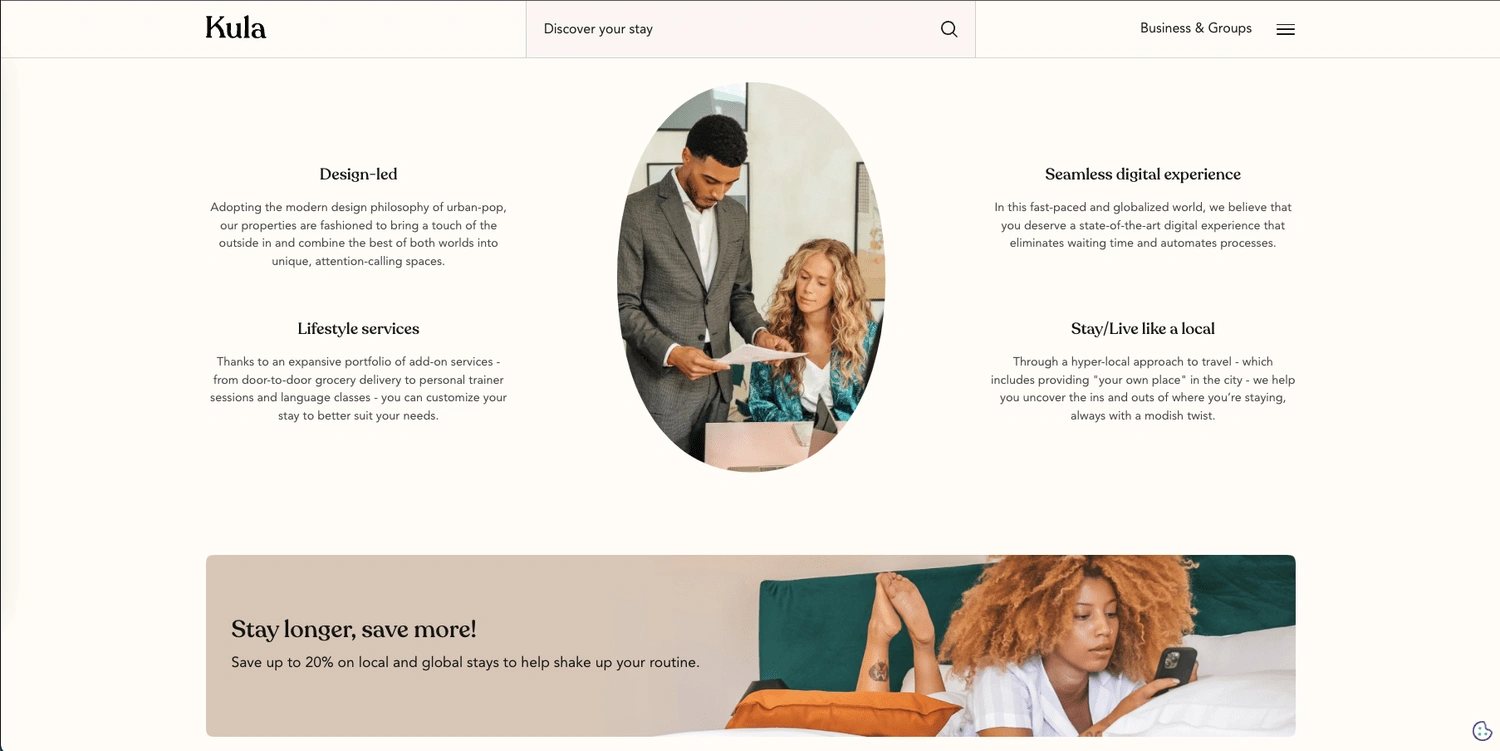Focus the Discover your stay field
1500x751 pixels.
point(750,29)
